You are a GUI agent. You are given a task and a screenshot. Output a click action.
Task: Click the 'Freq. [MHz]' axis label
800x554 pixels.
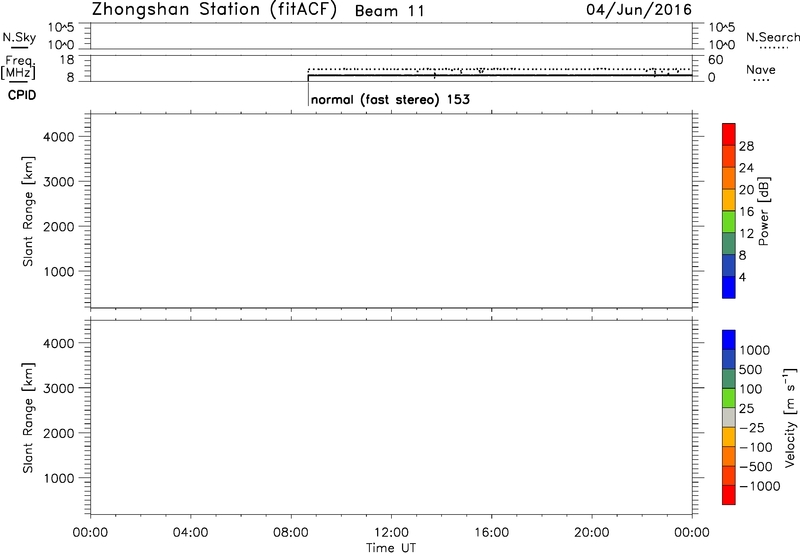[x=18, y=67]
